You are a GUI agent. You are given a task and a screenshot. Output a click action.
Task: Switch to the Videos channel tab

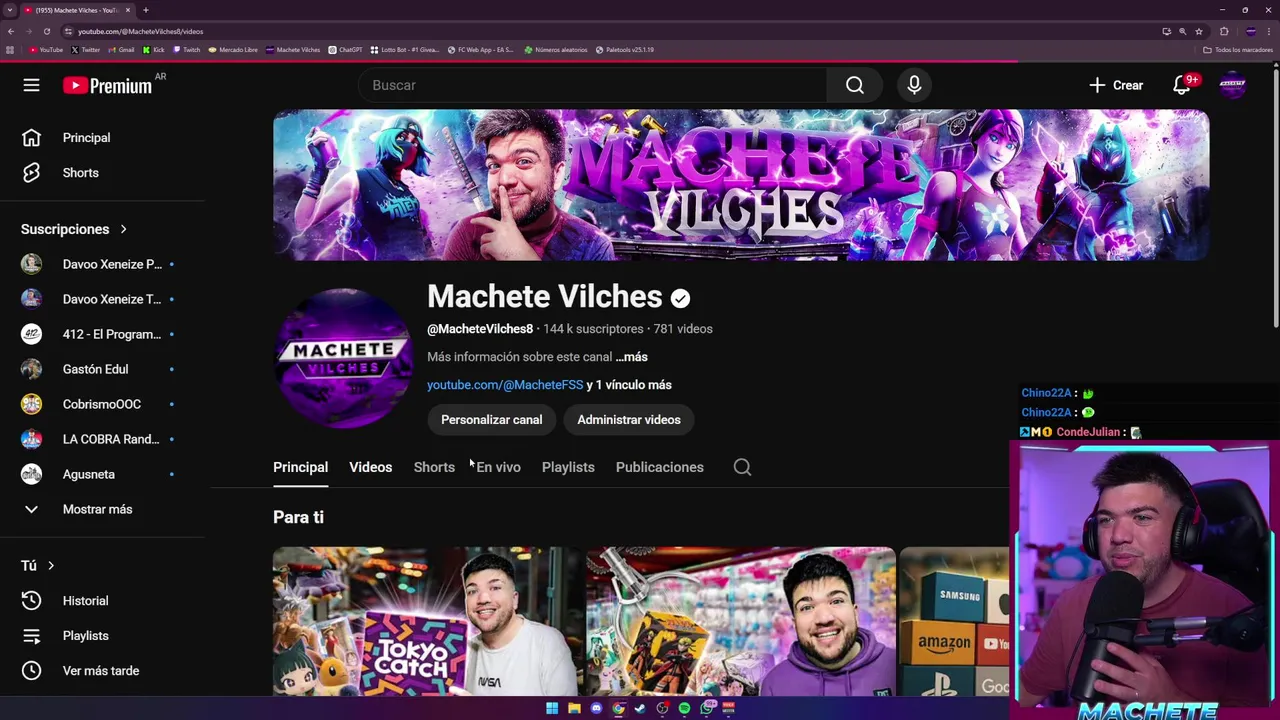click(x=370, y=467)
